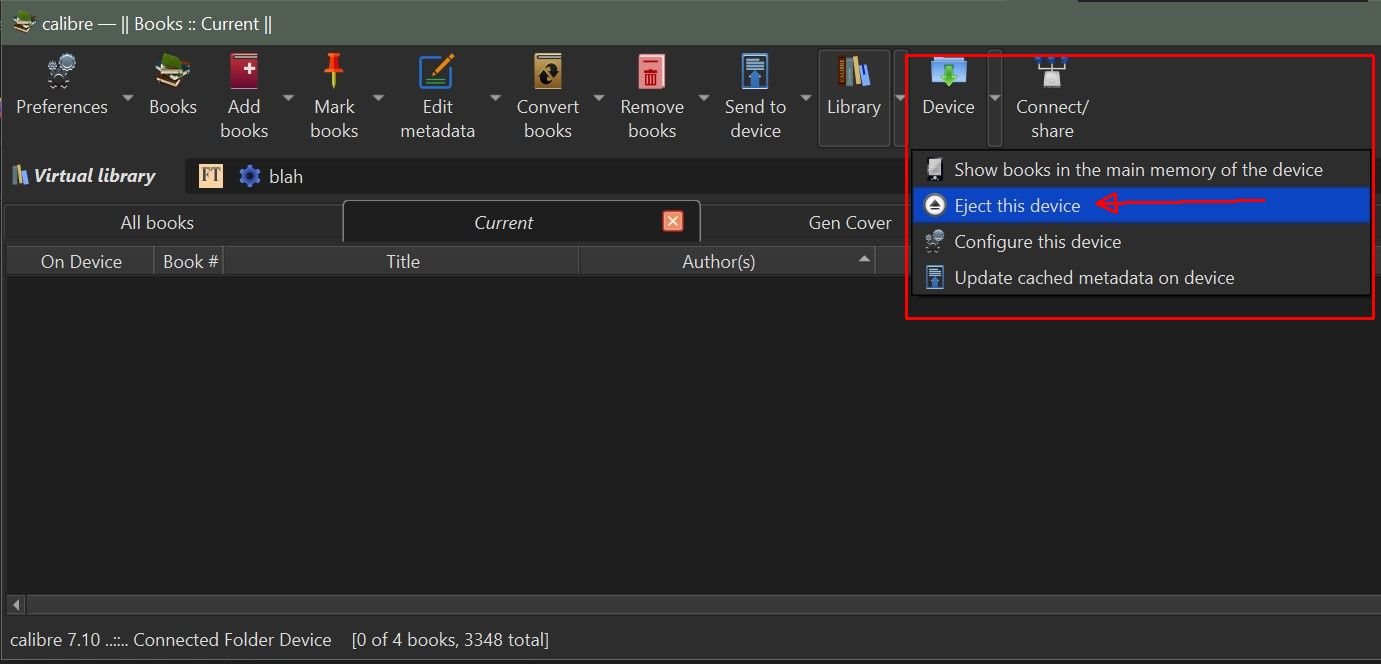Screen dimensions: 1381x664
Task: Expand the Convert books dropdown arrow
Action: tap(599, 98)
